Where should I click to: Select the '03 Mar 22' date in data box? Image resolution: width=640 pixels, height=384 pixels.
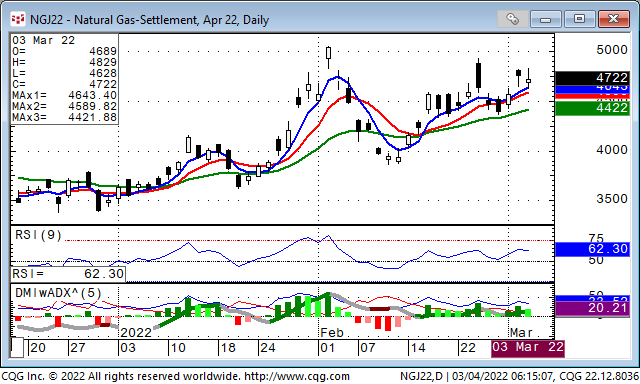coord(43,40)
